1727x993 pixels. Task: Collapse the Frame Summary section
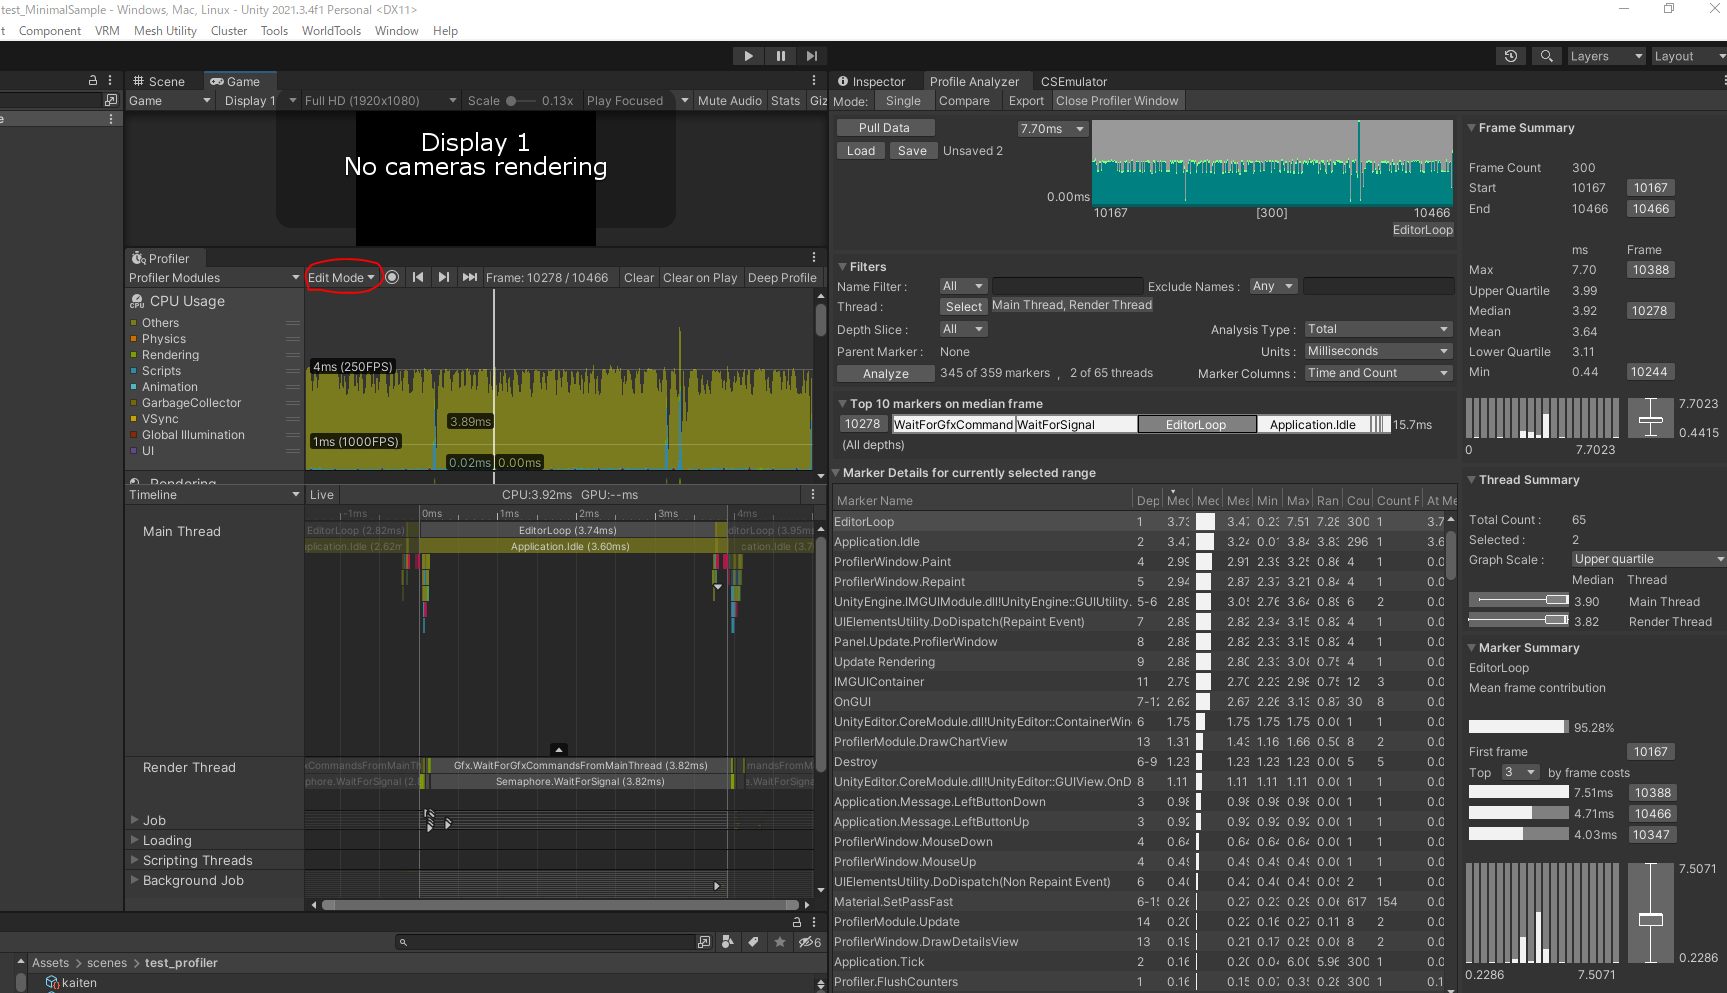pyautogui.click(x=1471, y=128)
